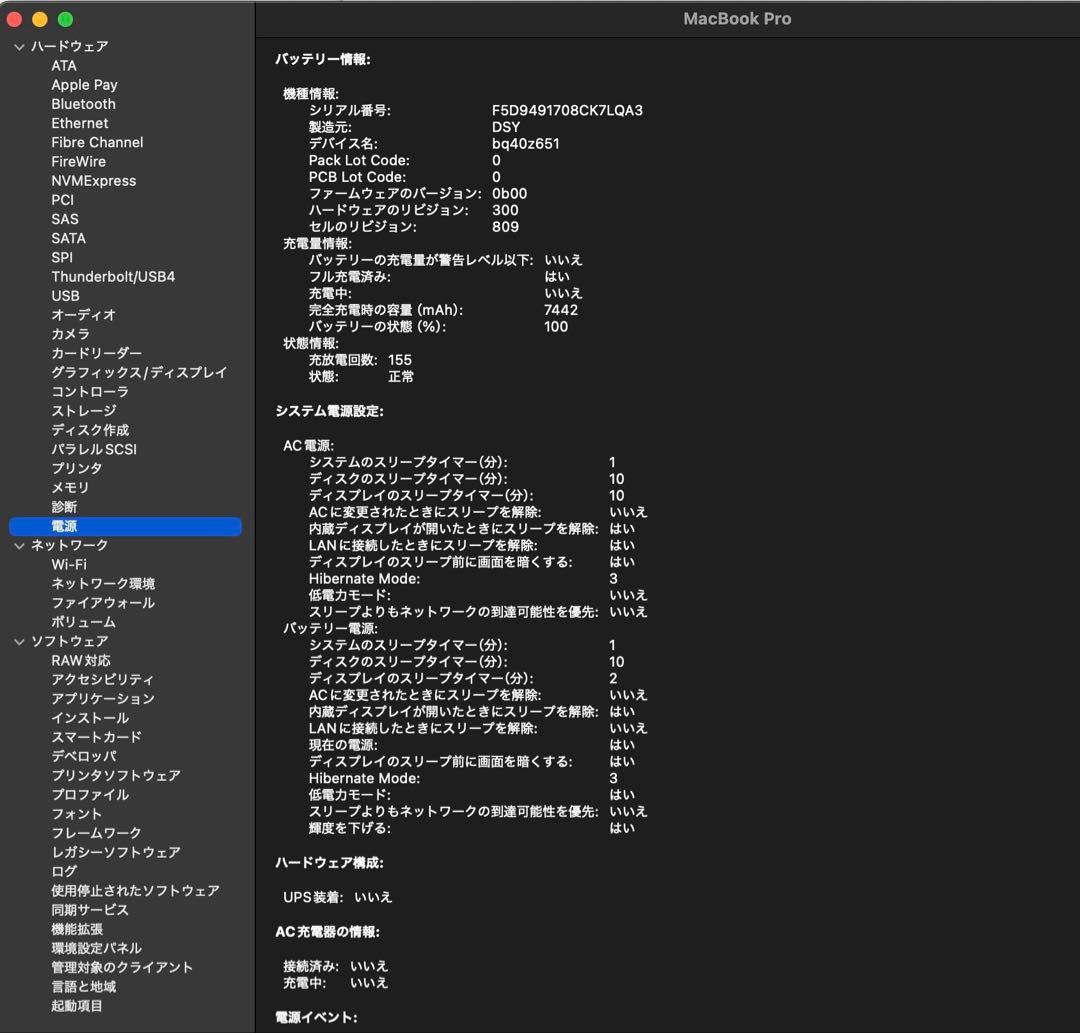This screenshot has width=1080, height=1033.
Task: Select ストレージ in the hardware list
Action: point(84,411)
